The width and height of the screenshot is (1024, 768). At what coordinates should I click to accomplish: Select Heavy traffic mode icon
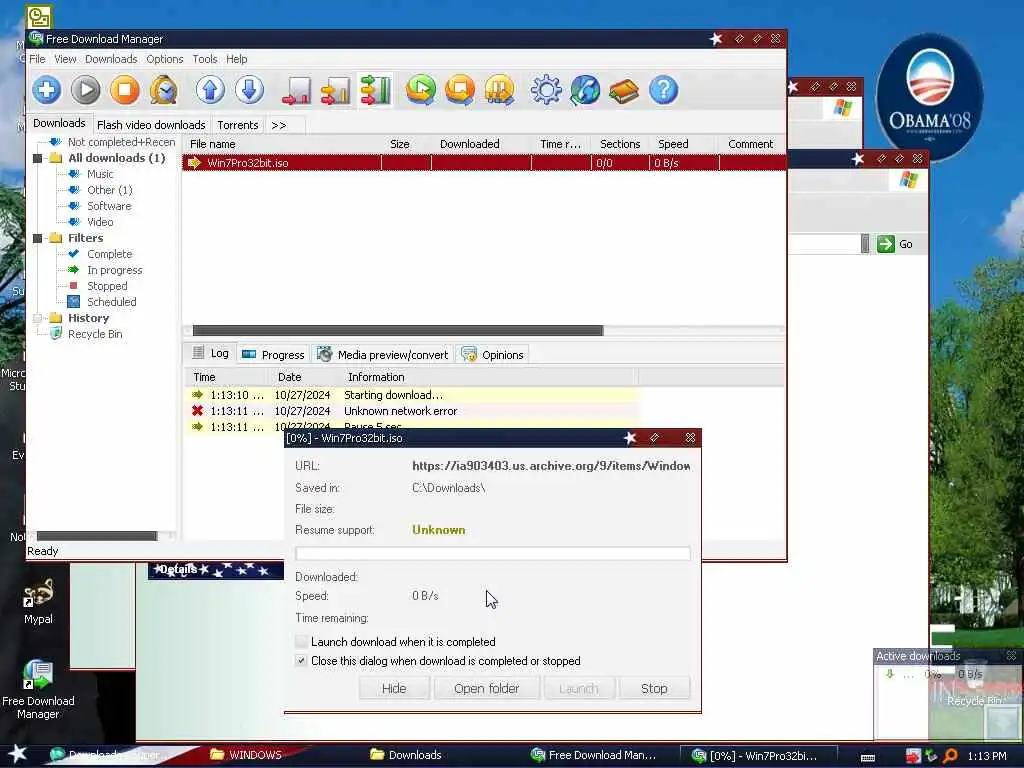[x=376, y=90]
